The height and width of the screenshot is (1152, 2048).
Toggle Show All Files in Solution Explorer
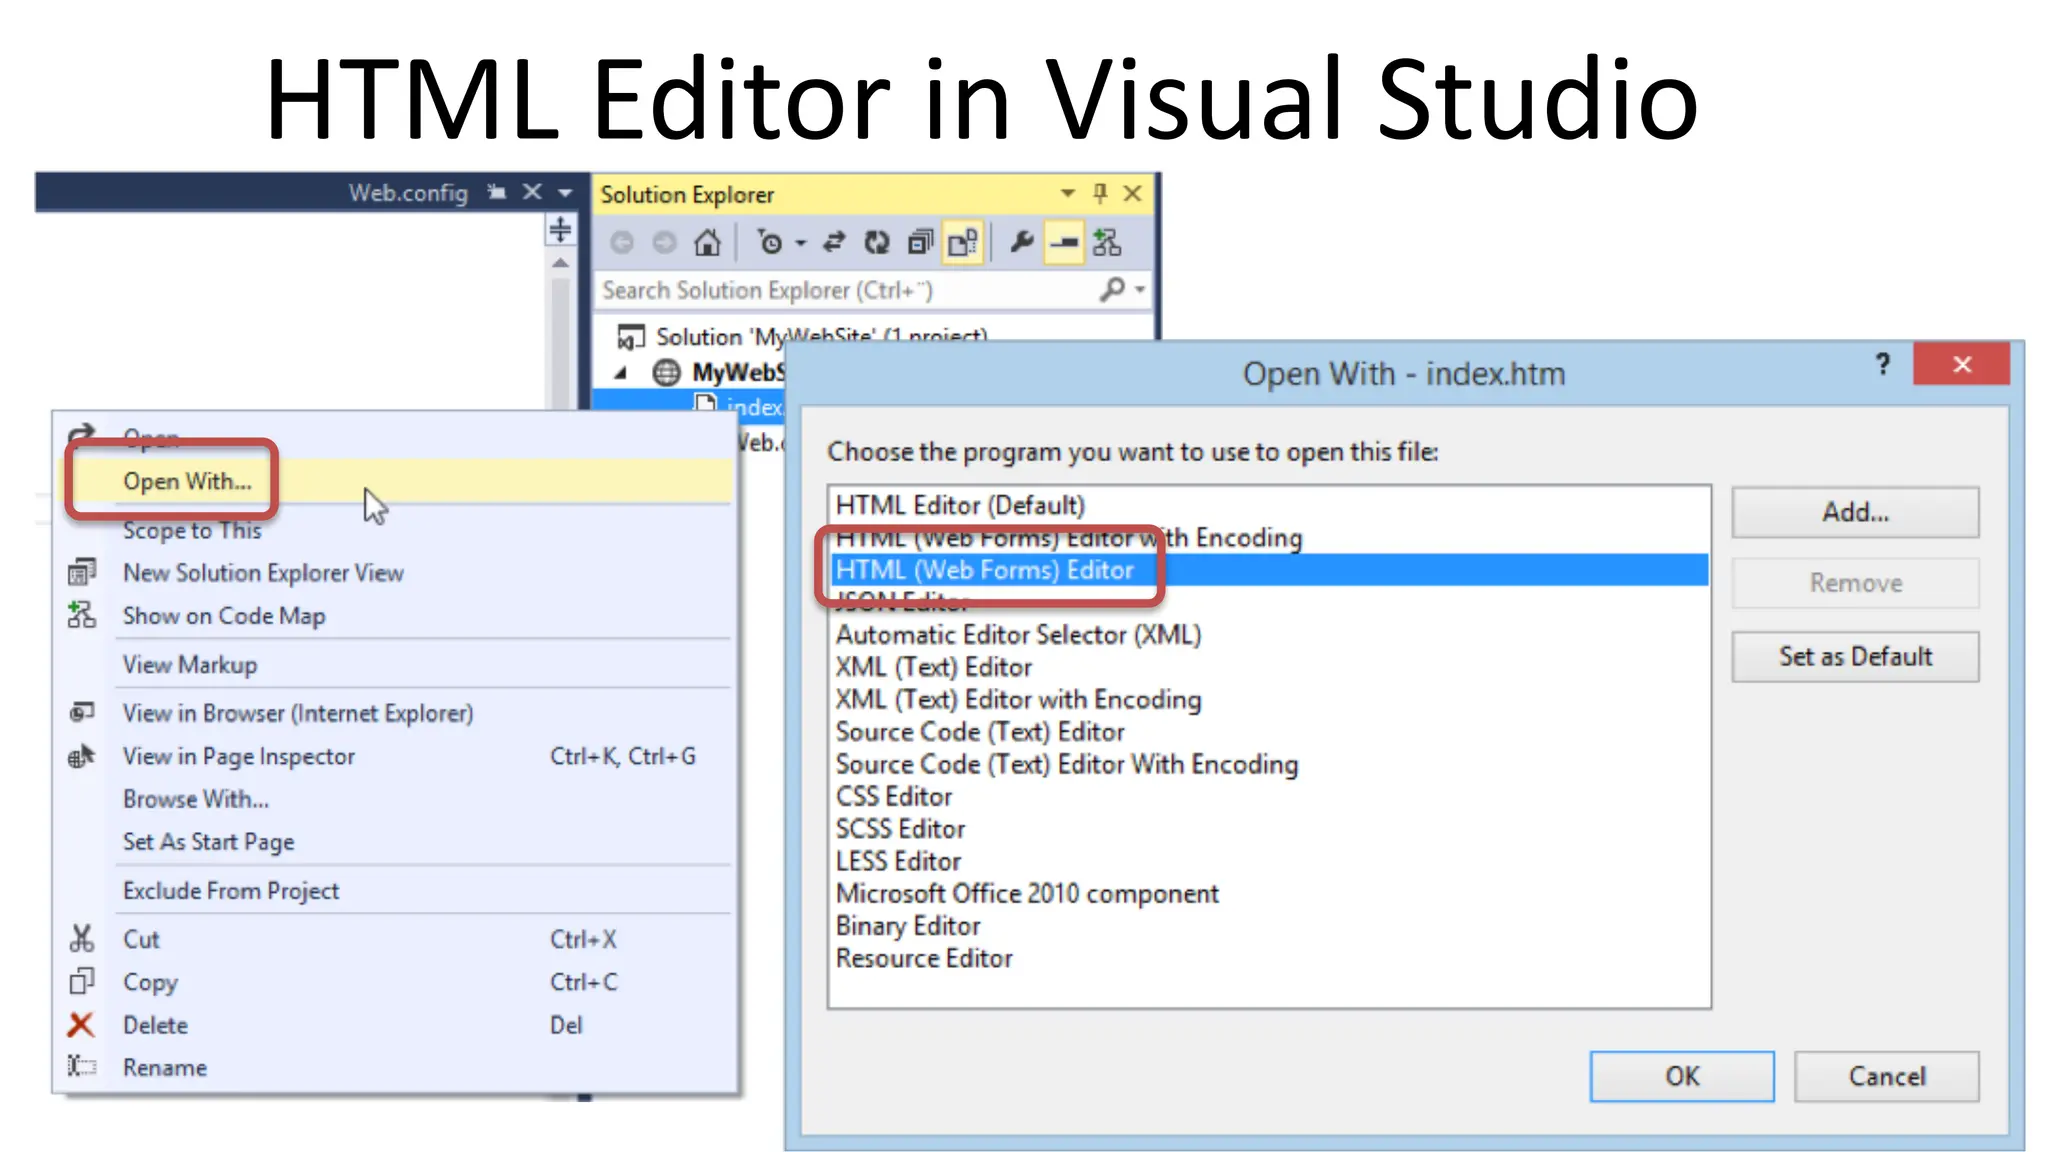pos(963,243)
